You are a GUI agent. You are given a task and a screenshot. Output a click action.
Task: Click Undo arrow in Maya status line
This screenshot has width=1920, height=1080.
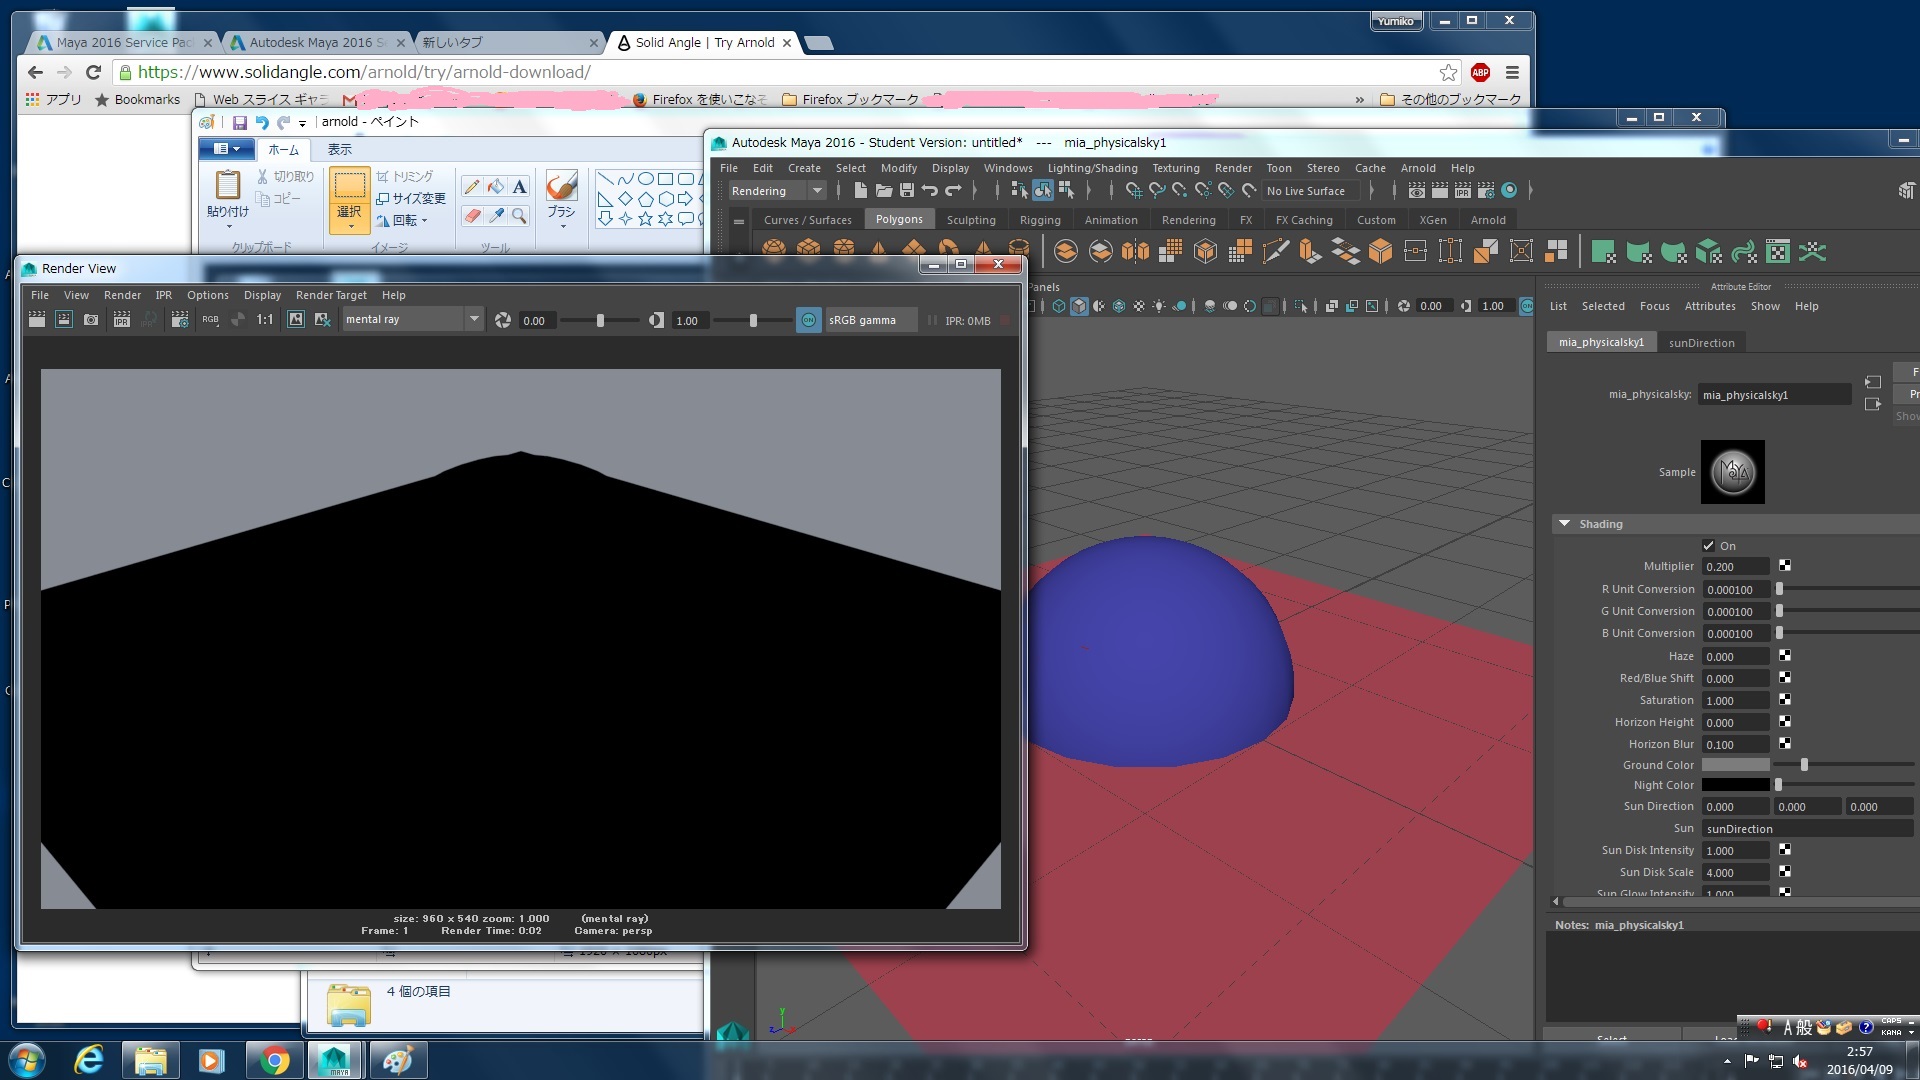[930, 190]
